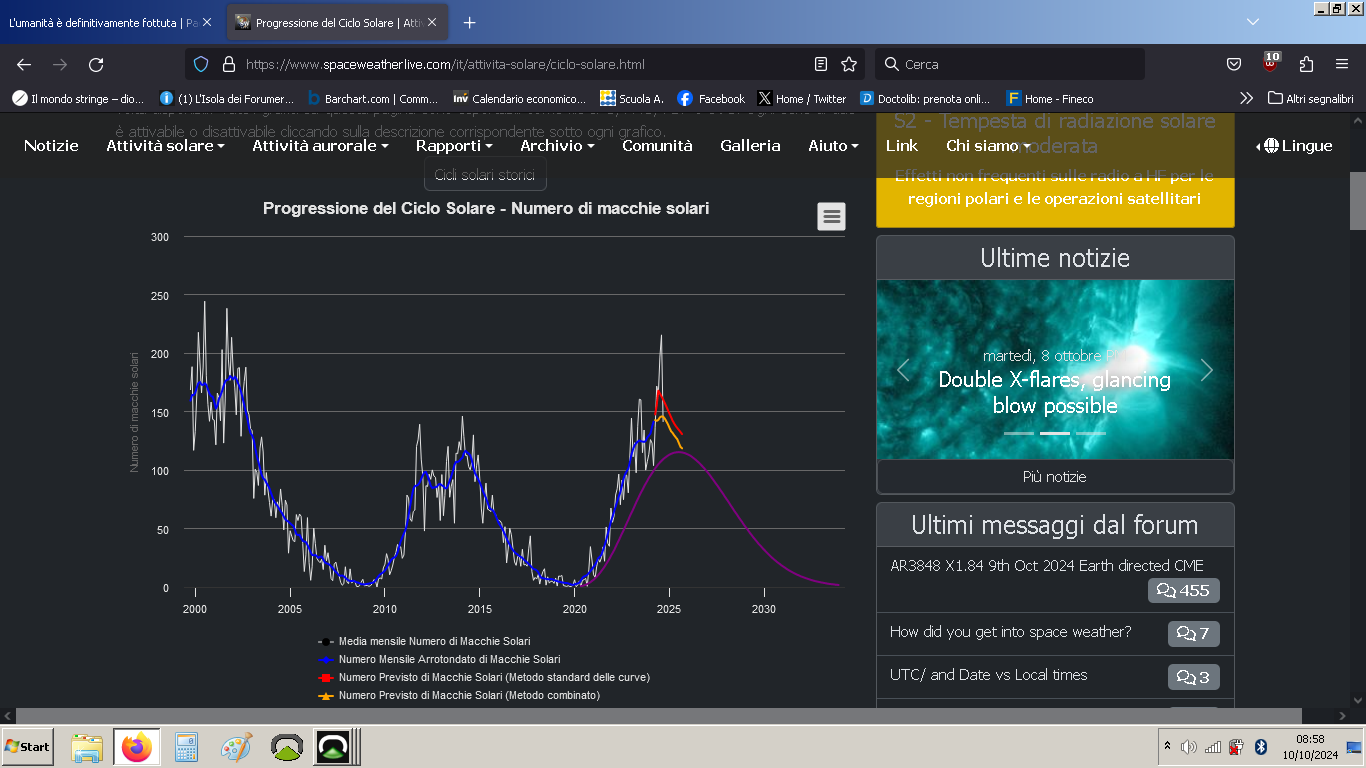Open the Facebook bookmark
Viewport: 1366px width, 768px height.
coord(711,99)
